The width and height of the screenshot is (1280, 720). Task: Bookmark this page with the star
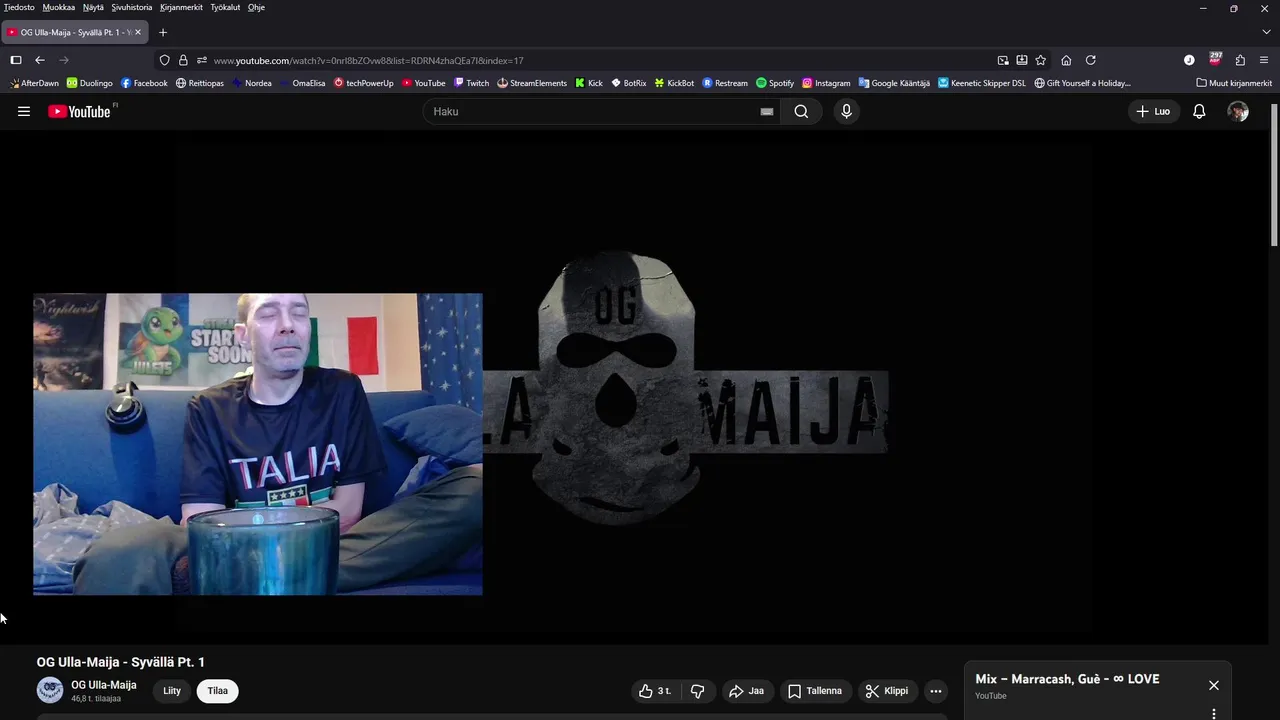(x=1040, y=60)
